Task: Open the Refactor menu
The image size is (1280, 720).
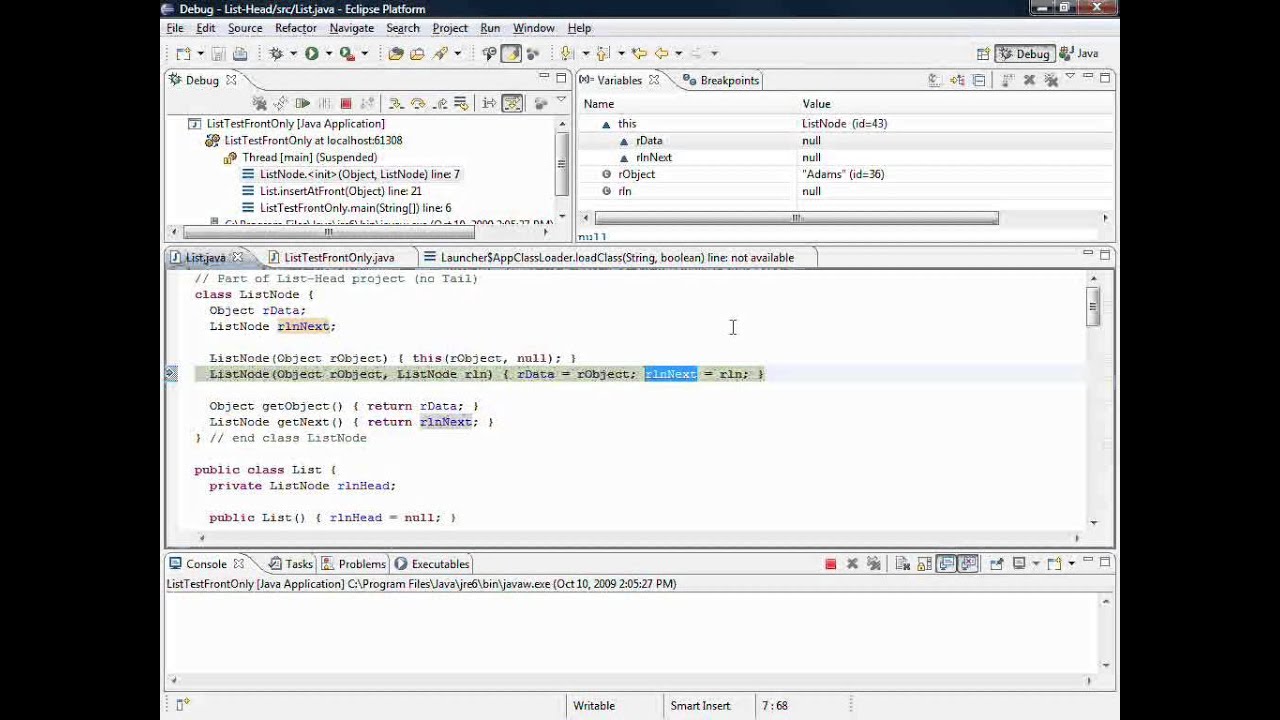Action: coord(296,28)
